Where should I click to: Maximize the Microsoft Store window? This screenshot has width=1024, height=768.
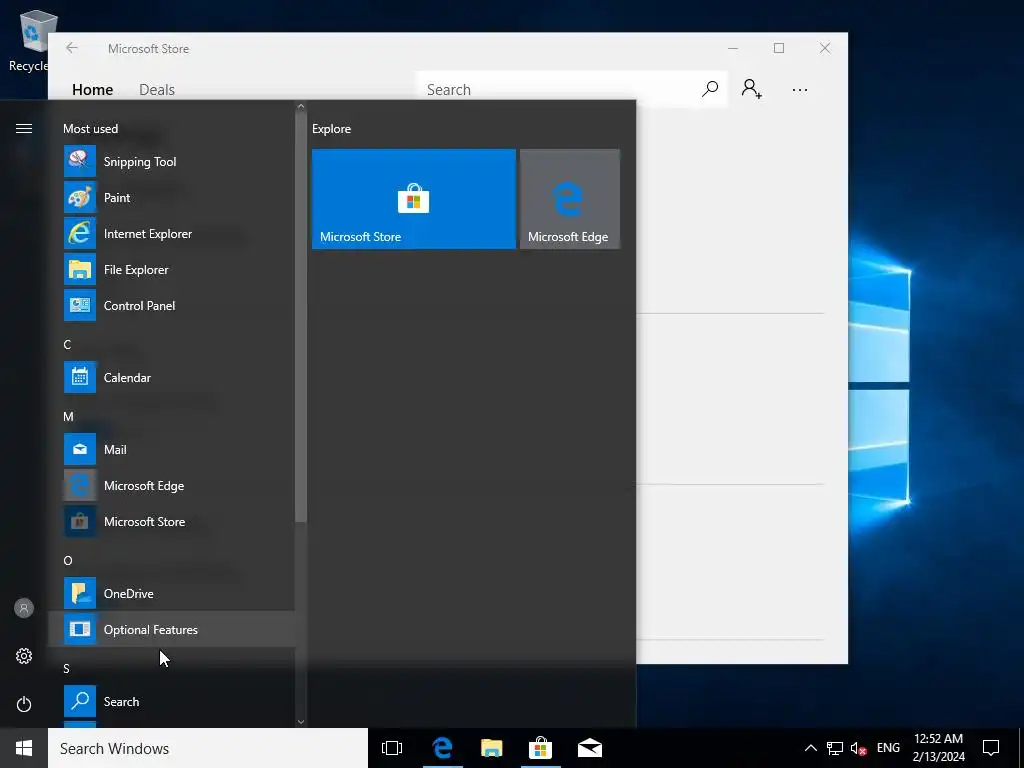pyautogui.click(x=778, y=48)
